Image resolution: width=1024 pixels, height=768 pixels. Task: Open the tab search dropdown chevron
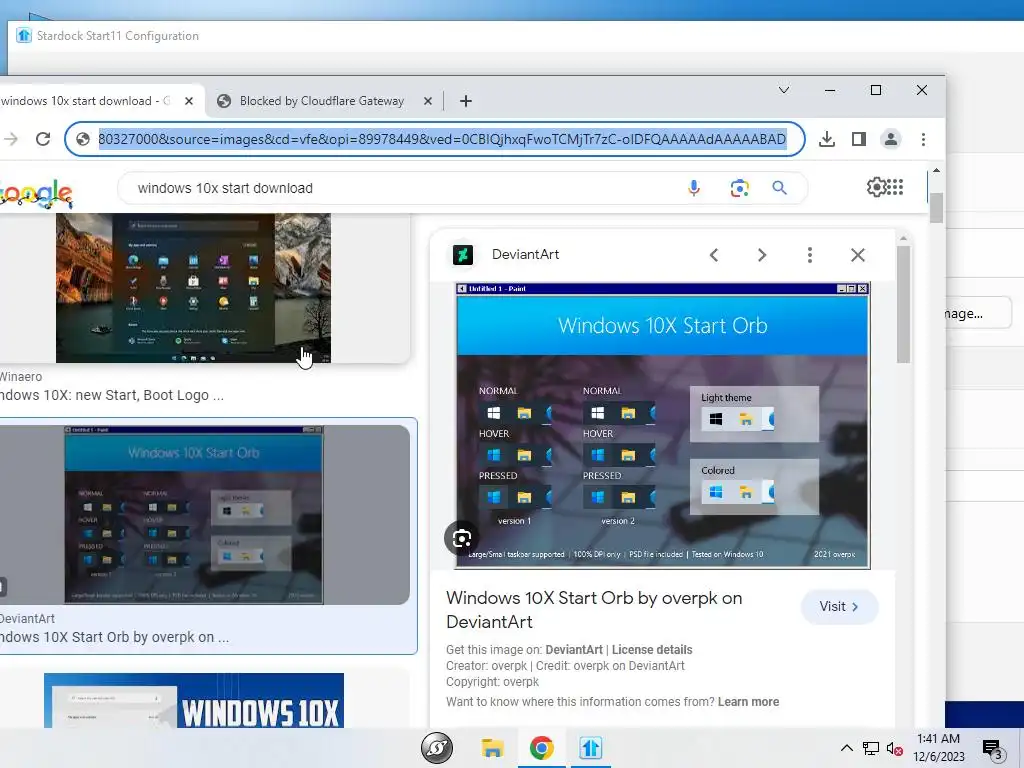(x=784, y=90)
